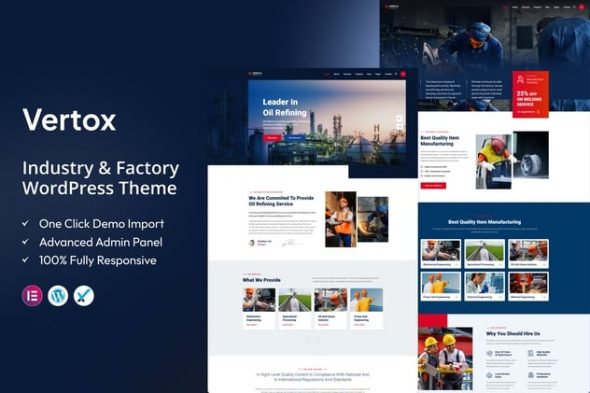Open the Agricultural Processing thumbnail under What We Provide

click(x=295, y=300)
